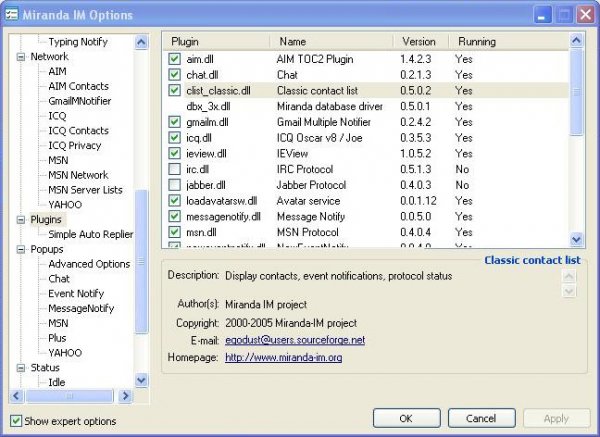Uncheck the ieview.dll checkbox

pyautogui.click(x=174, y=153)
